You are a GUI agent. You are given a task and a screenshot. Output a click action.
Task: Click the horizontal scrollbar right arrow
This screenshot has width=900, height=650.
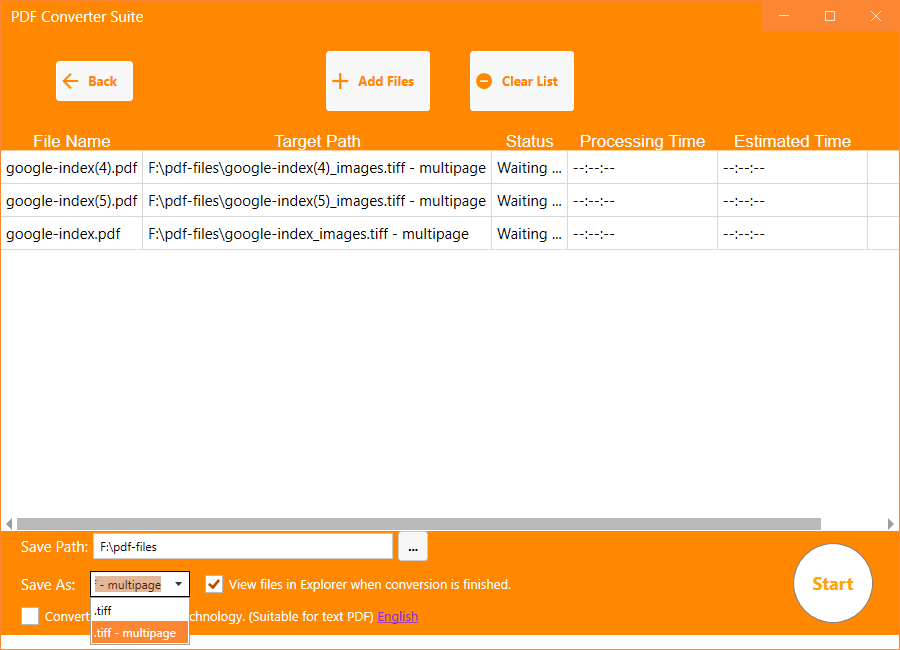tap(891, 523)
